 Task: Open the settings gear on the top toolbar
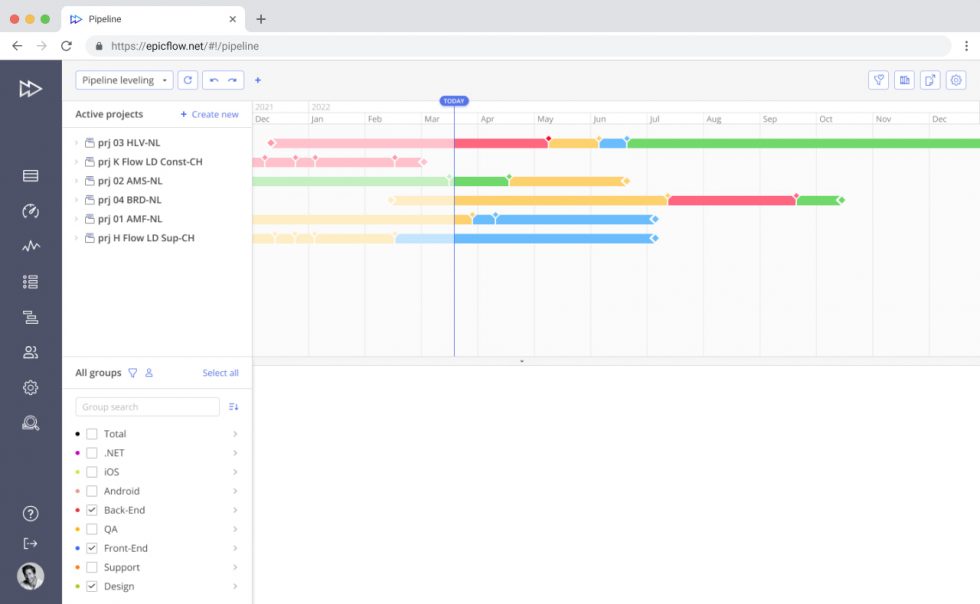955,80
